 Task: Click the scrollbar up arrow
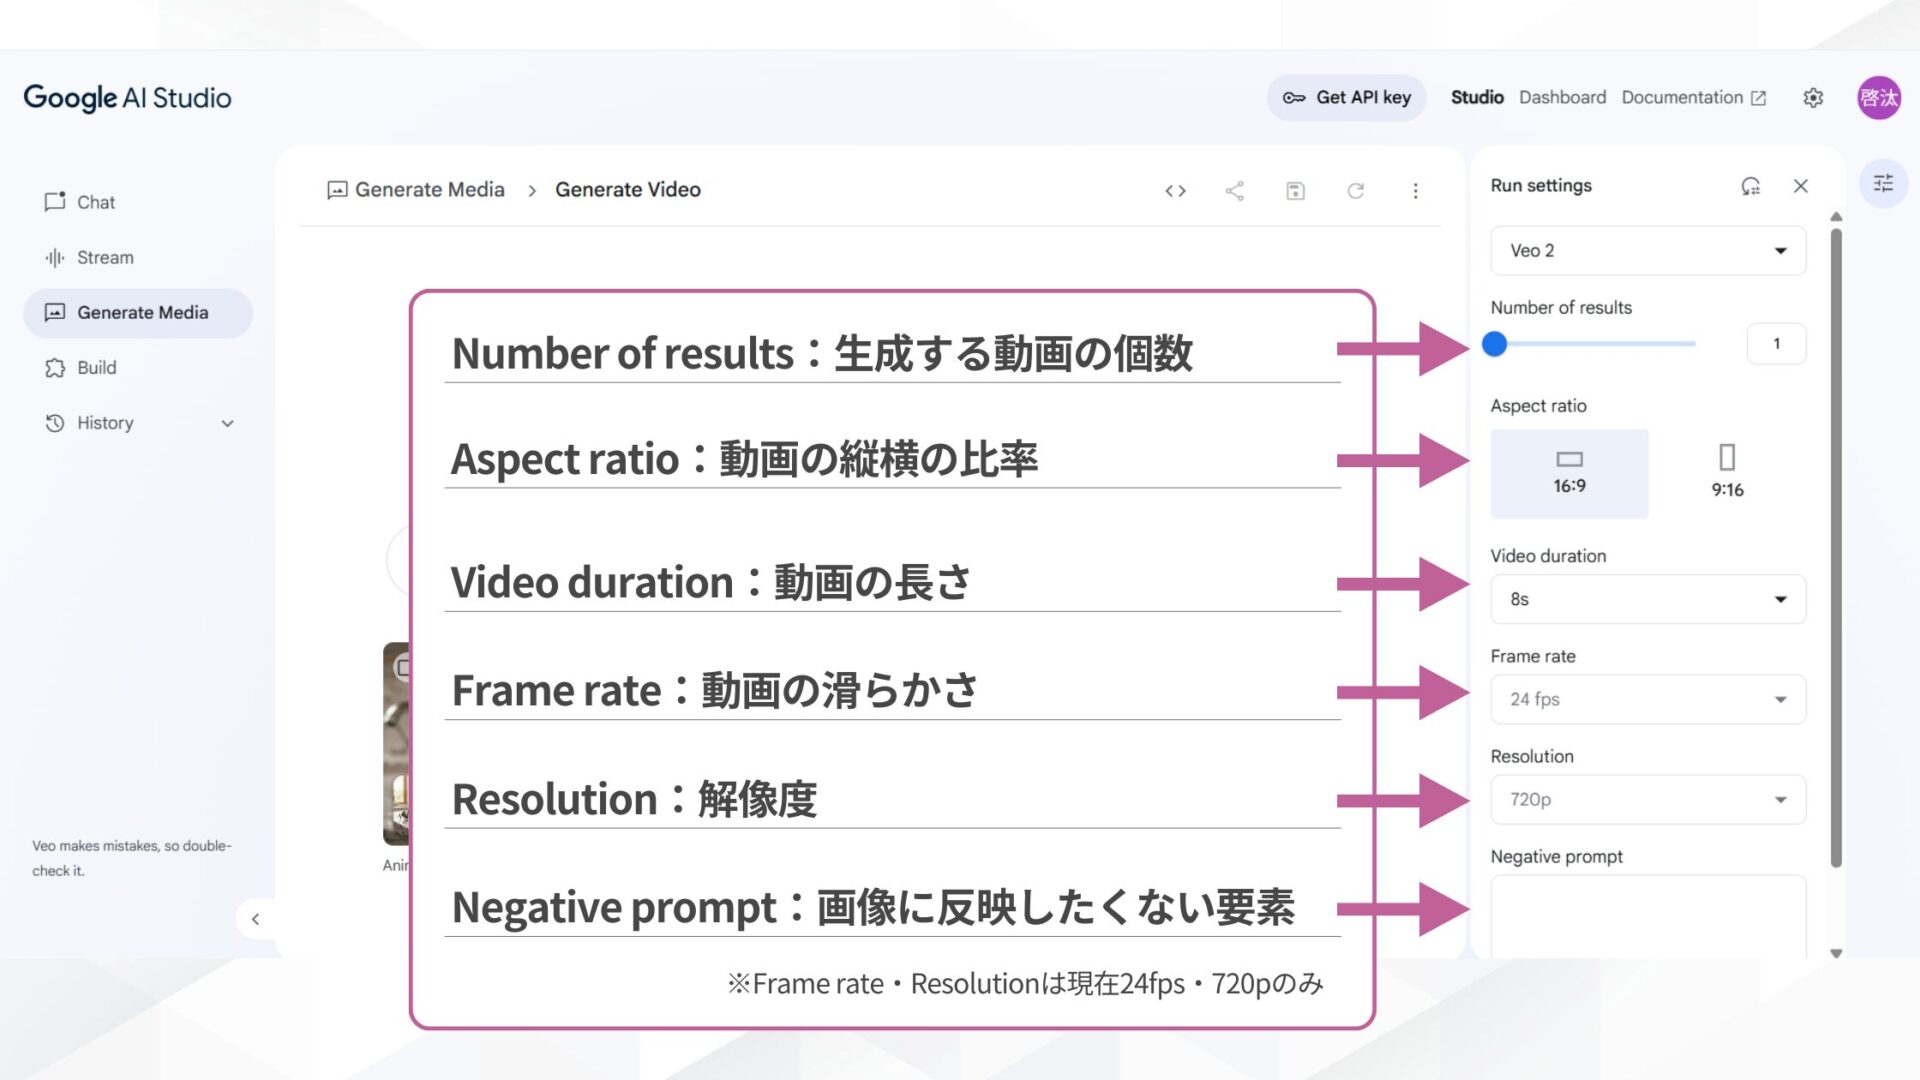pyautogui.click(x=1836, y=216)
